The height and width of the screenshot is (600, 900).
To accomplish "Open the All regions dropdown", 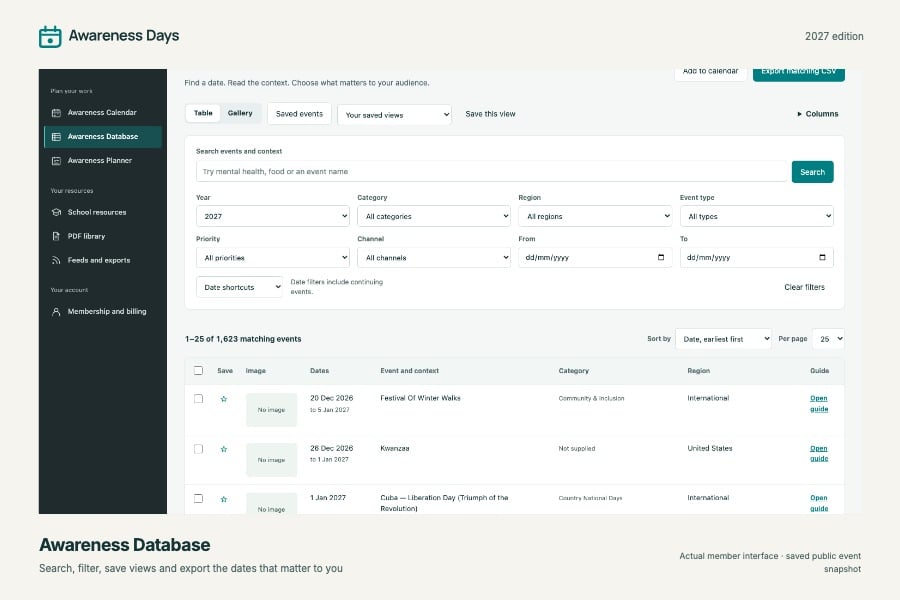I will (x=595, y=216).
